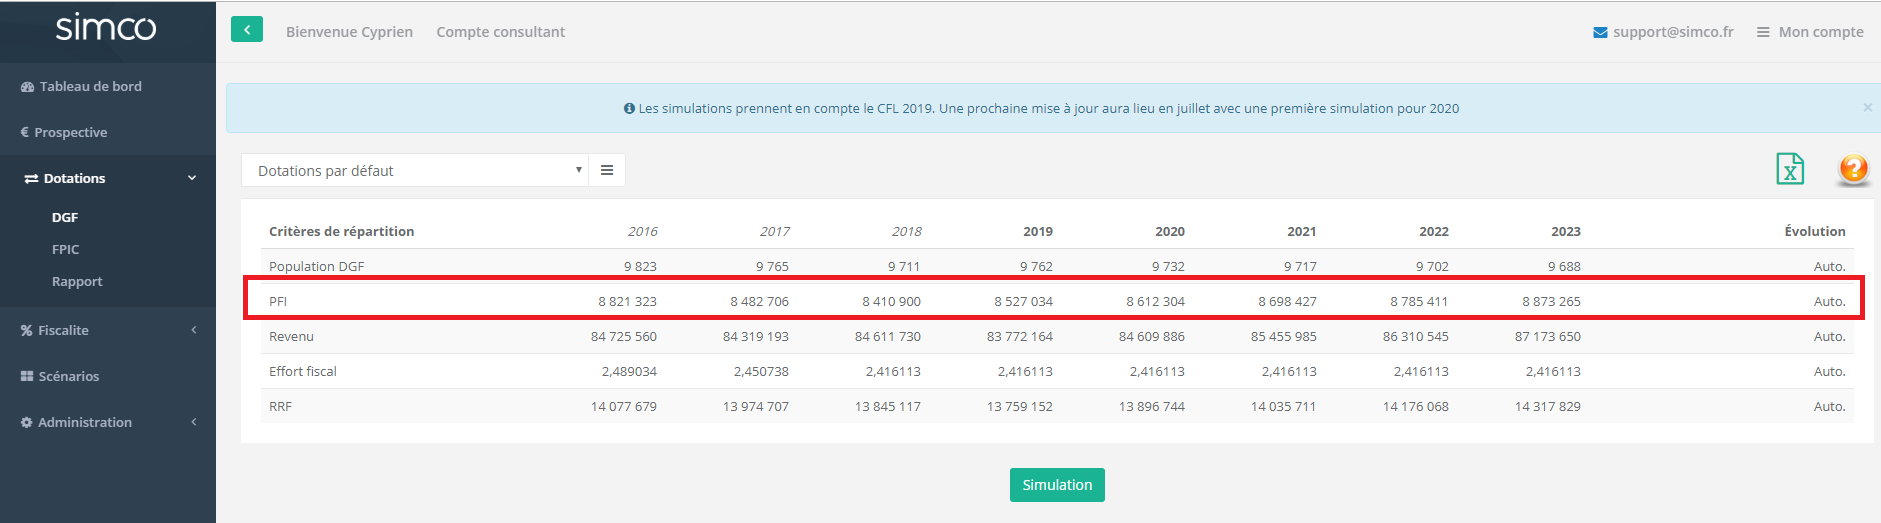Open Rapport under Dotations
Image resolution: width=1881 pixels, height=523 pixels.
(77, 281)
